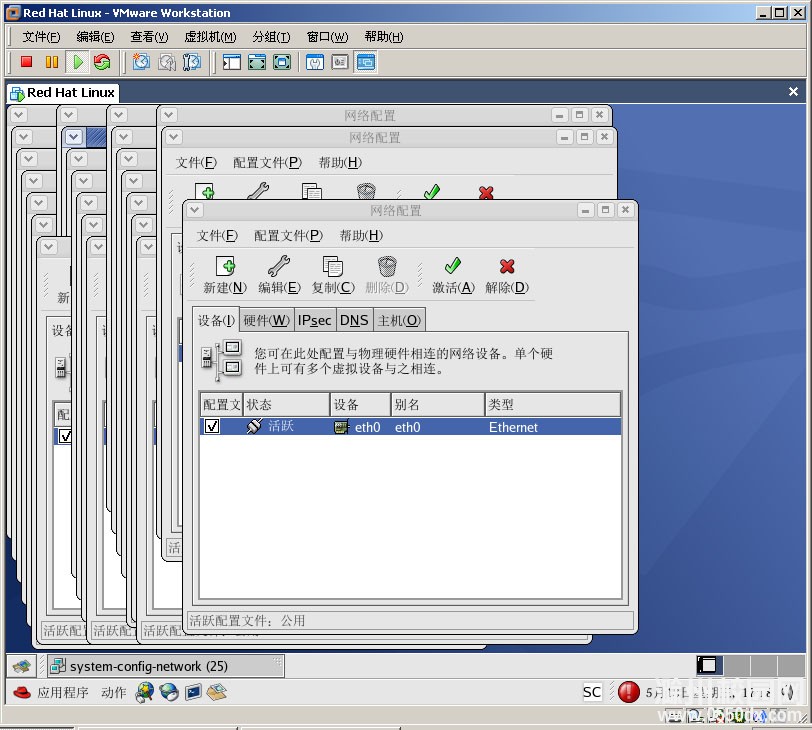This screenshot has height=730, width=812.
Task: Click the 类型 column header
Action: (x=553, y=404)
